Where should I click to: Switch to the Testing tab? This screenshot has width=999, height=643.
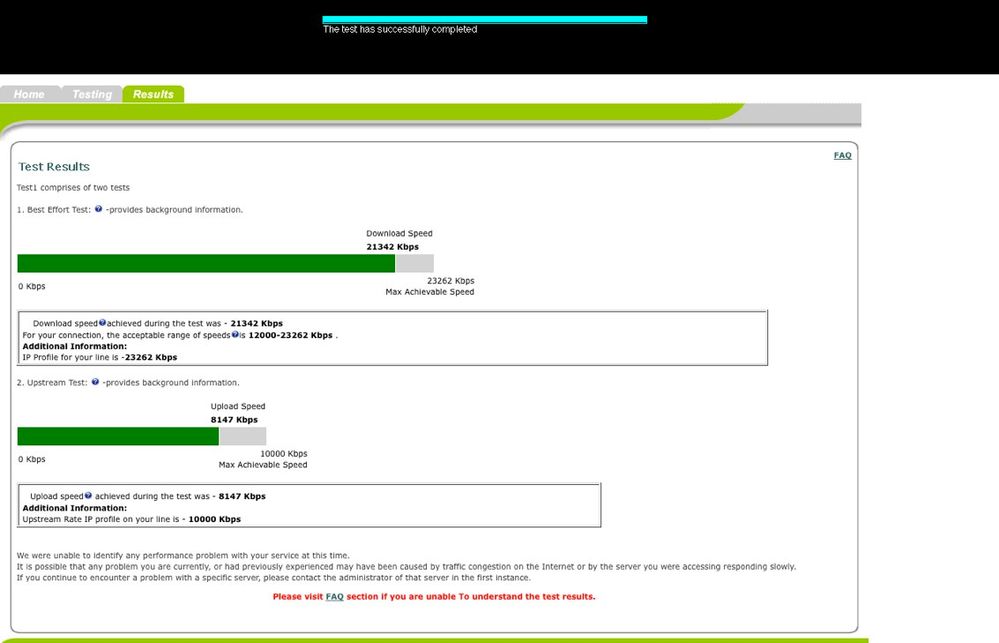tap(91, 93)
